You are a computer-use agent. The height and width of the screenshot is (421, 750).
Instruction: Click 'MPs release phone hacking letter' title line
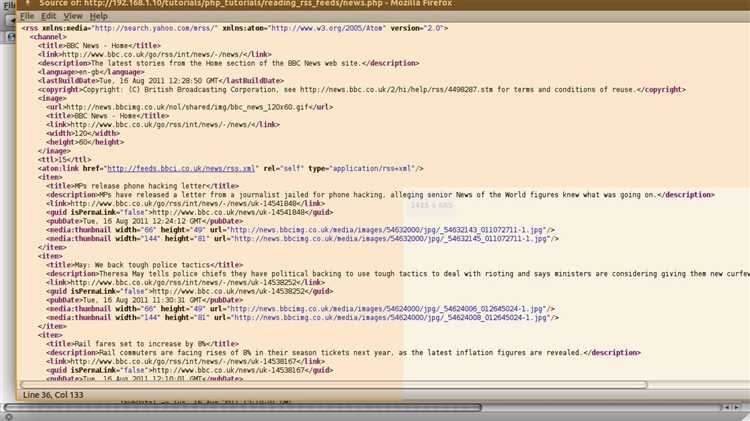pyautogui.click(x=143, y=186)
